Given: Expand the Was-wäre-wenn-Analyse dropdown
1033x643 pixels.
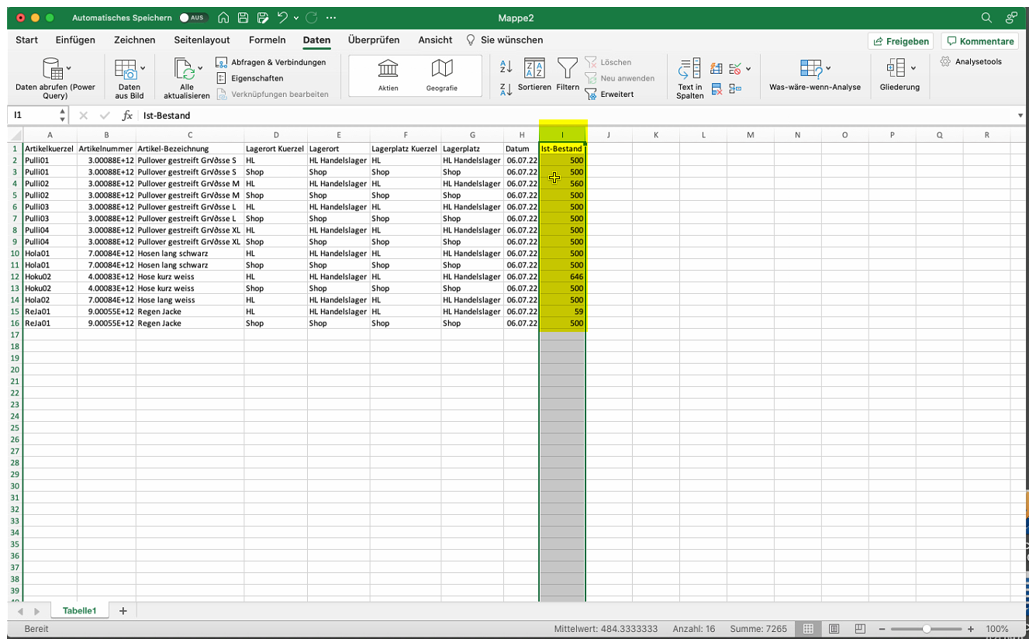Looking at the screenshot, I should tap(828, 68).
